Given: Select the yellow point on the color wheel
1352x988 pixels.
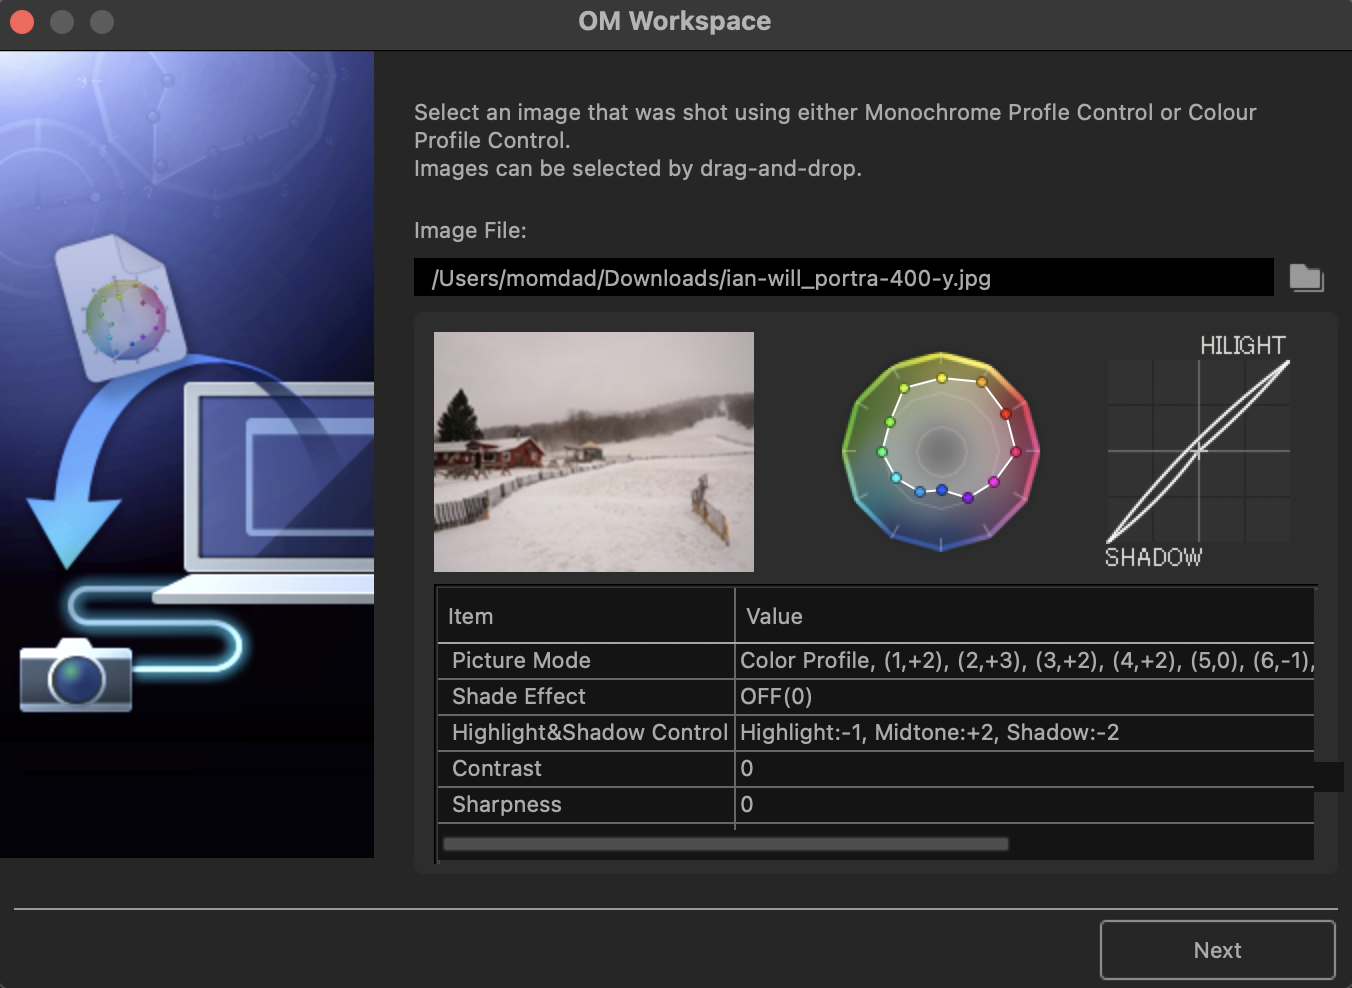Looking at the screenshot, I should click(x=942, y=378).
